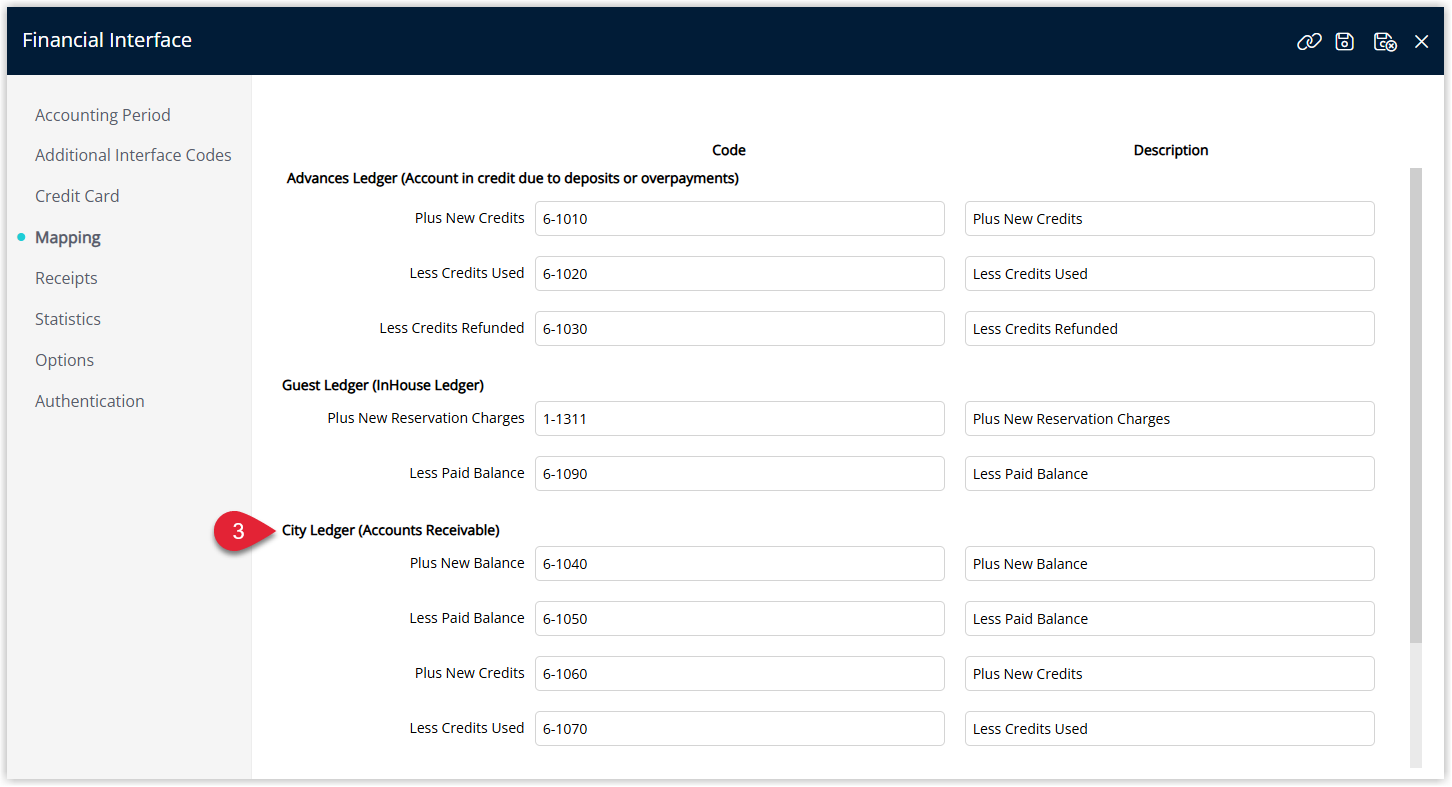Click the Plus New Reservation Charges label

pyautogui.click(x=426, y=418)
